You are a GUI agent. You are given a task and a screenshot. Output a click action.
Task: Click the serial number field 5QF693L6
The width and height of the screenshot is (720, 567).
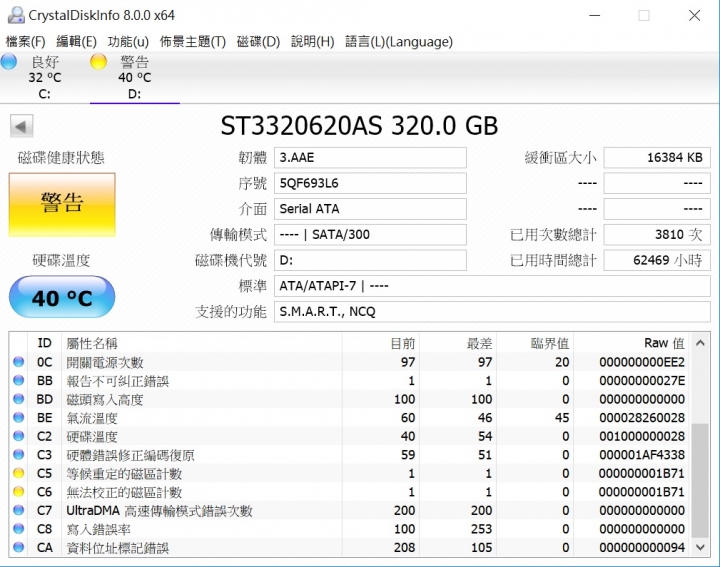coord(370,183)
